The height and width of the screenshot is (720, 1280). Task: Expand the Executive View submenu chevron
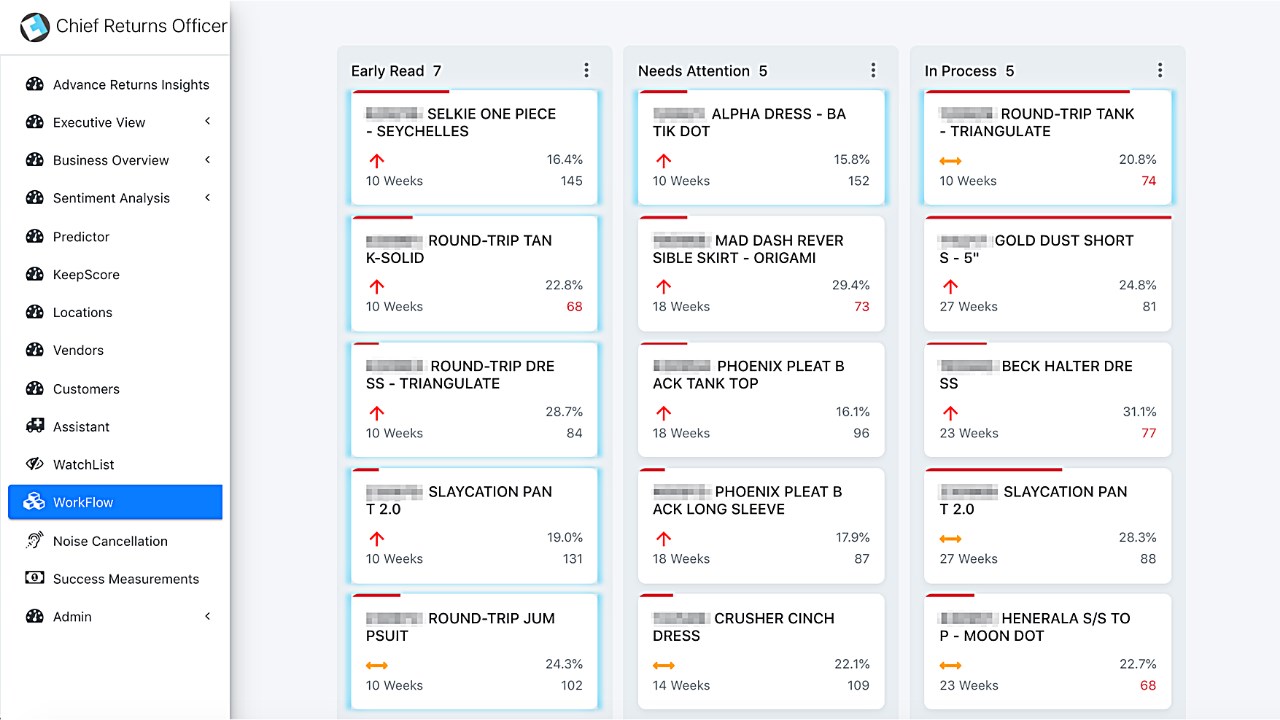coord(208,122)
